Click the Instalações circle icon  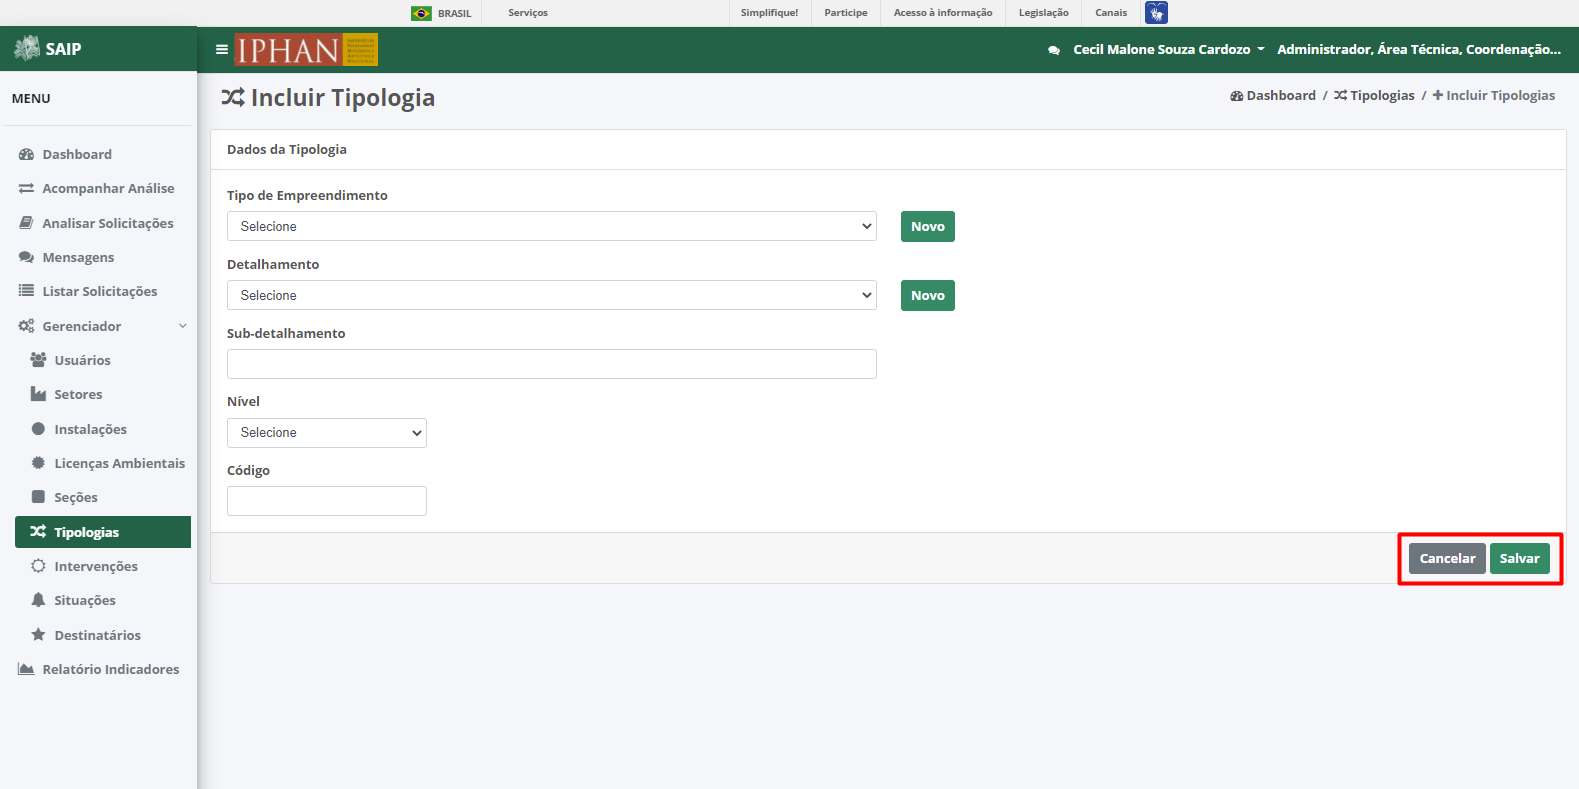coord(38,429)
